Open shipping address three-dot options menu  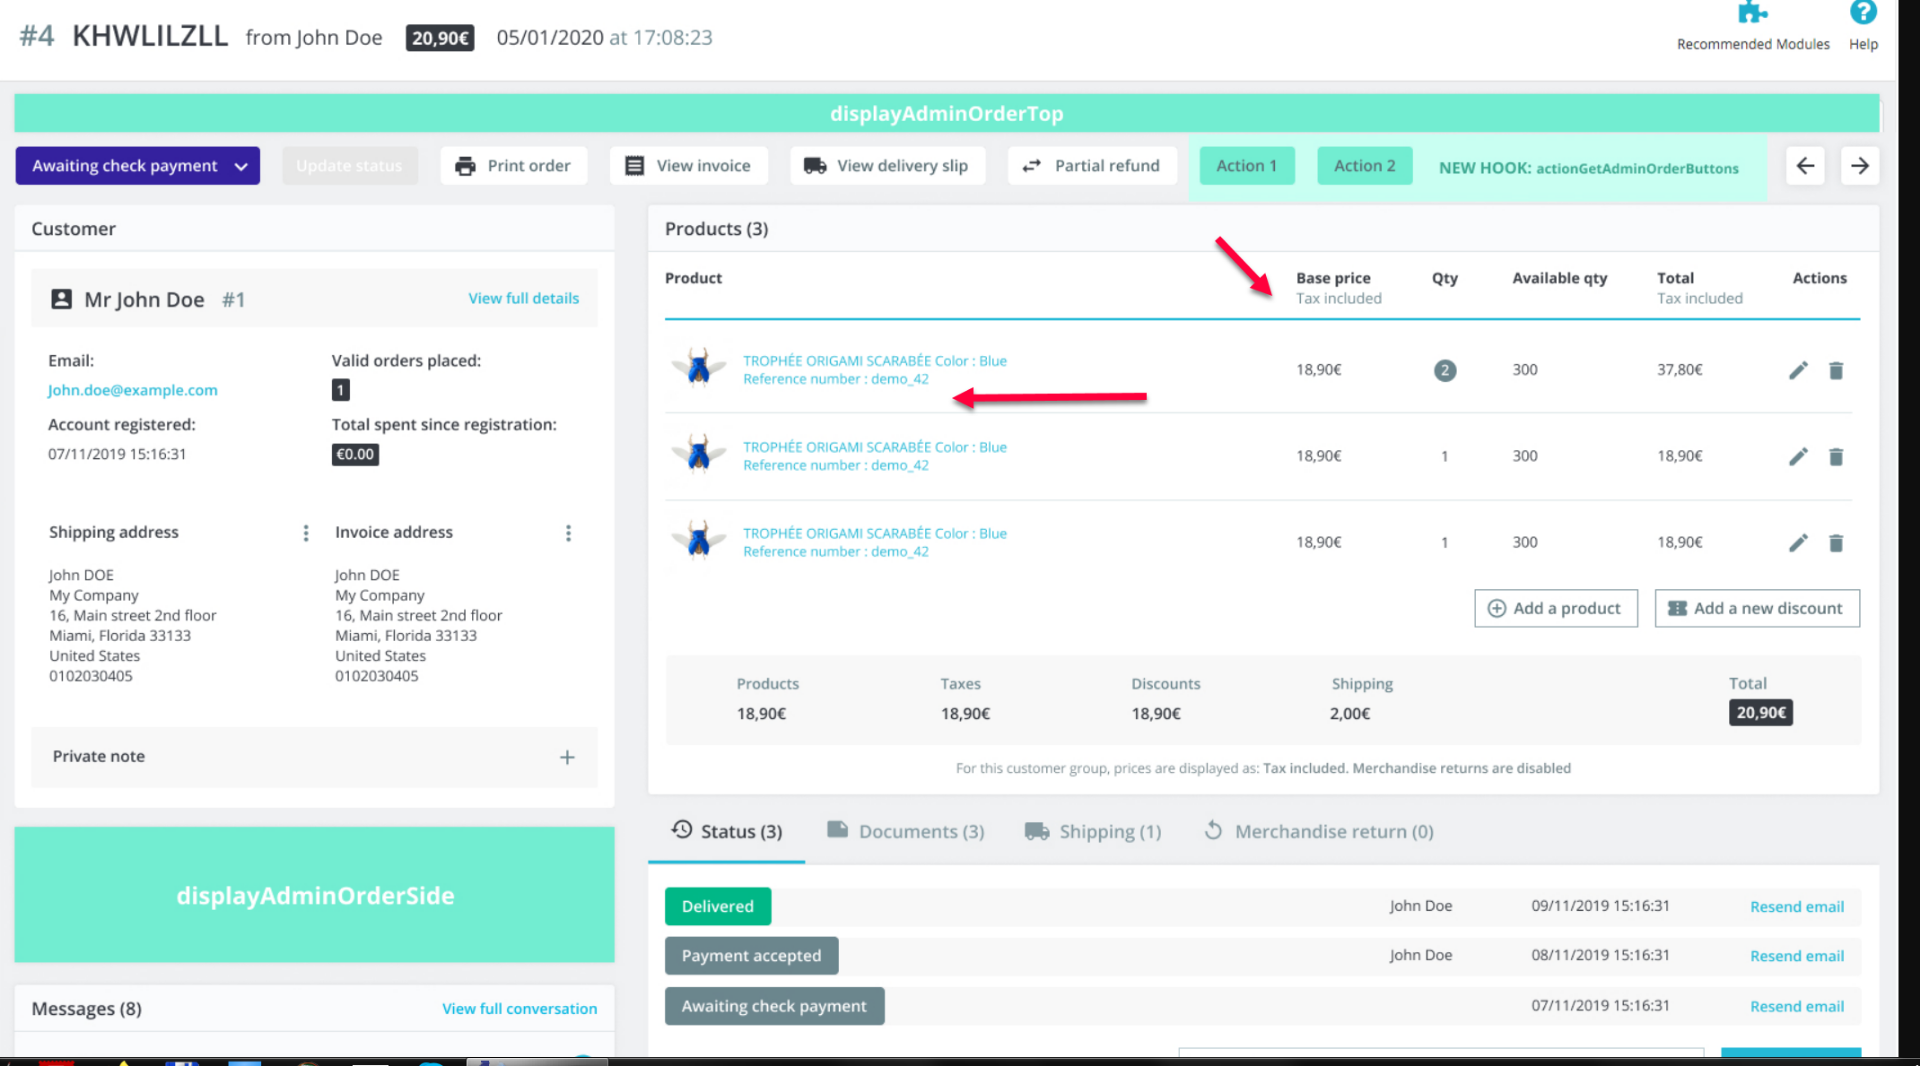click(x=306, y=533)
